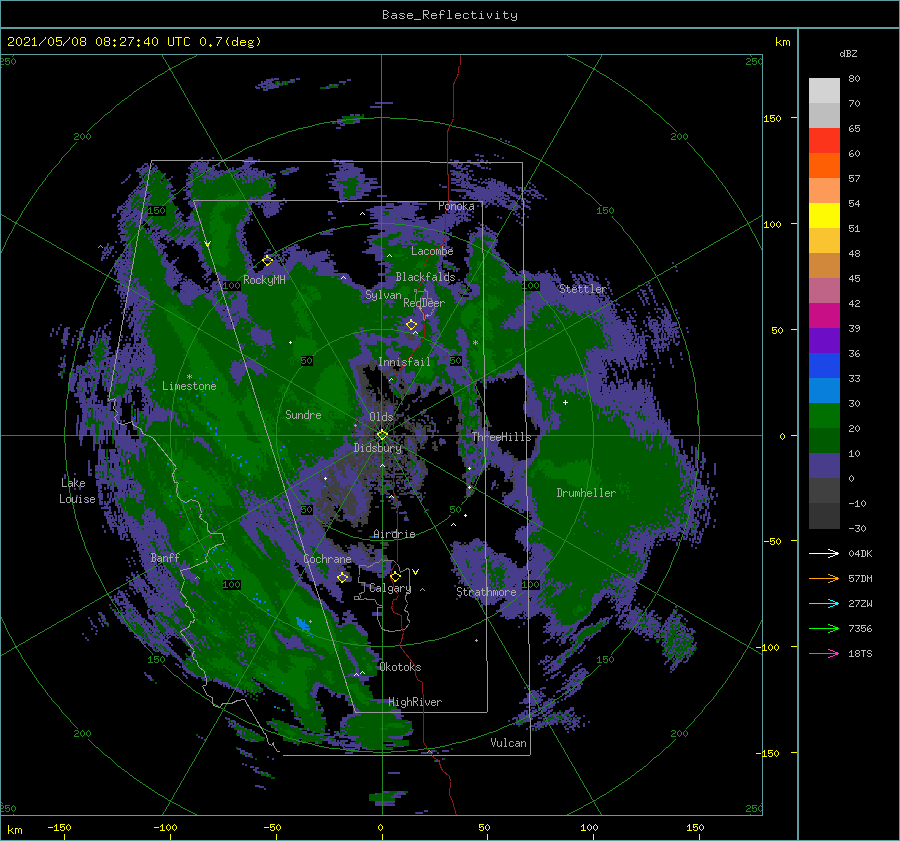Image resolution: width=900 pixels, height=841 pixels.
Task: Click the Airdrie city label
Action: point(394,534)
